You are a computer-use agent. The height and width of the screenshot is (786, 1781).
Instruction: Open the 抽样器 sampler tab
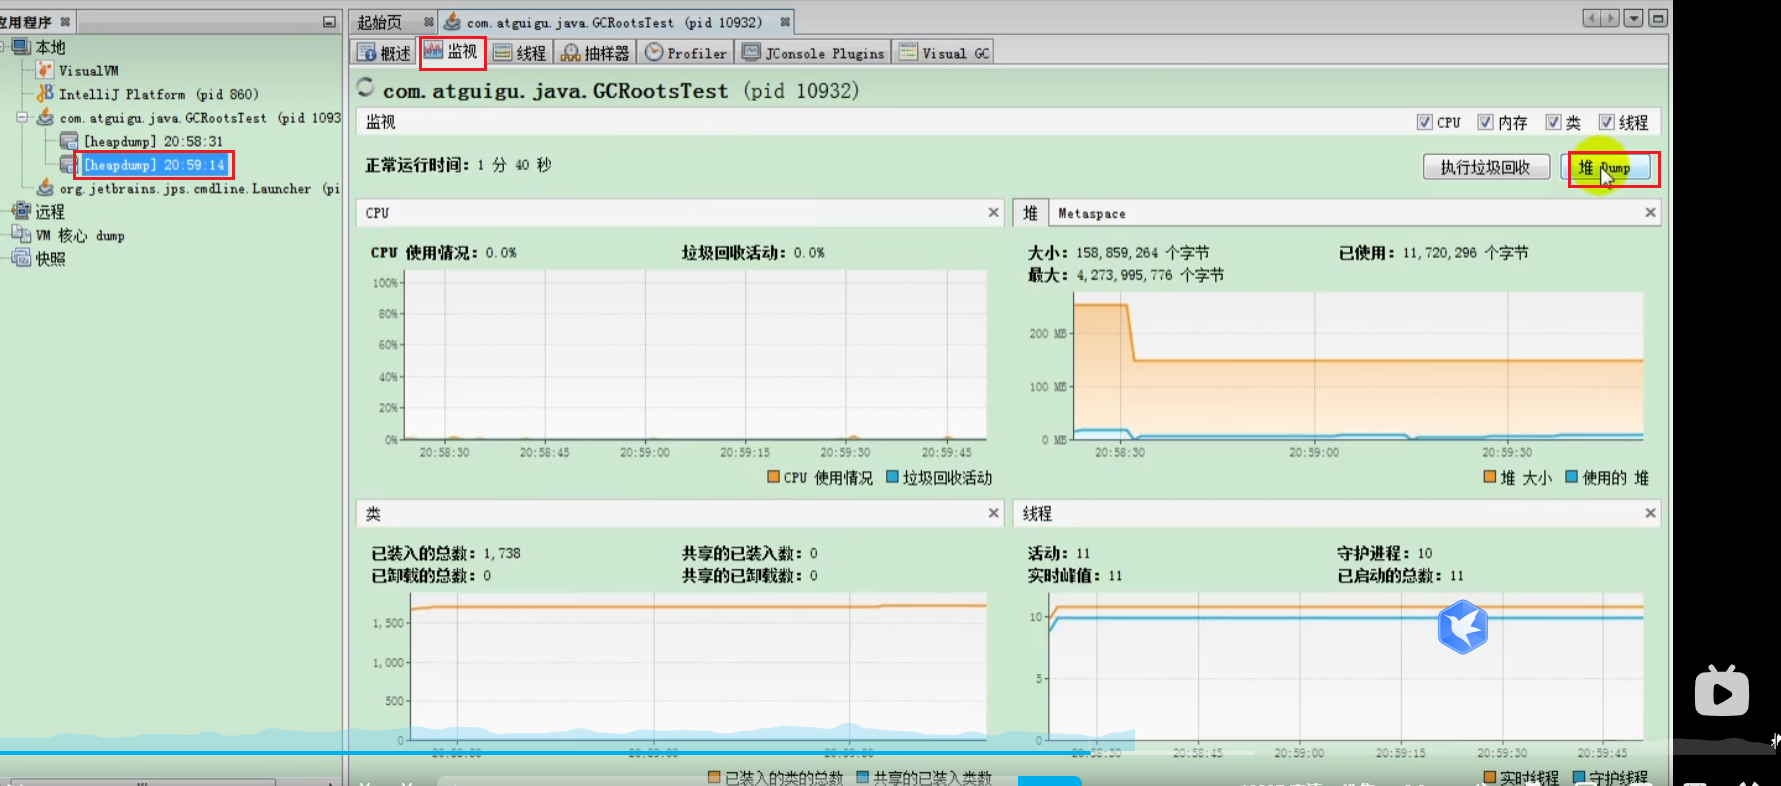(x=595, y=53)
